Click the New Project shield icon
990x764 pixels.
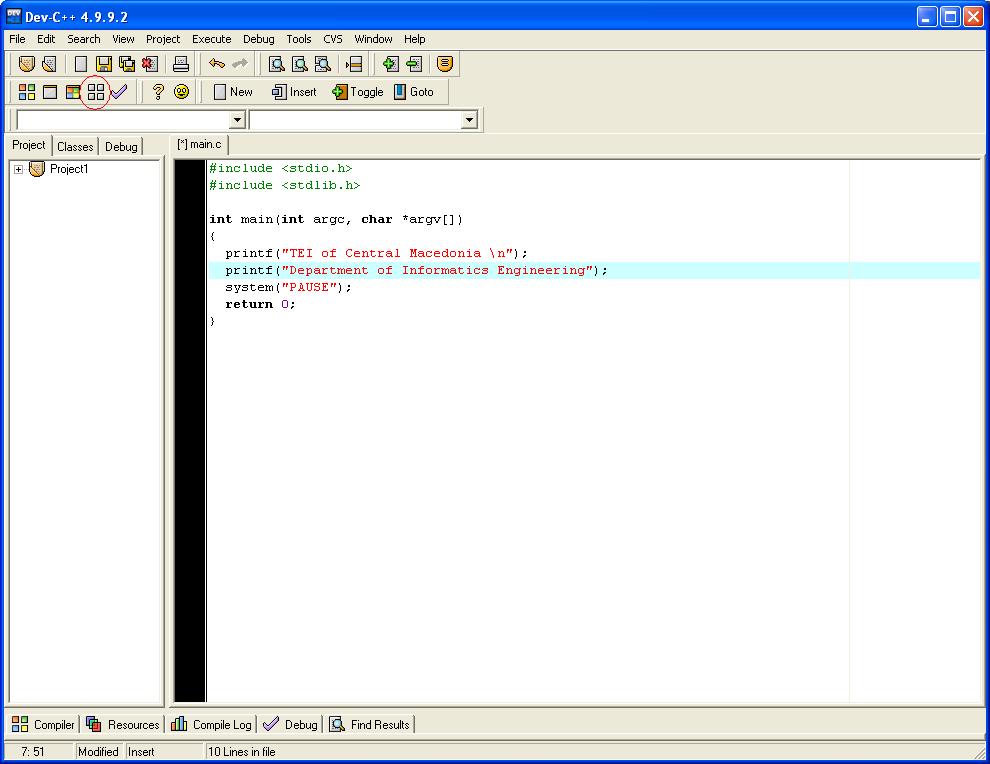pyautogui.click(x=27, y=64)
